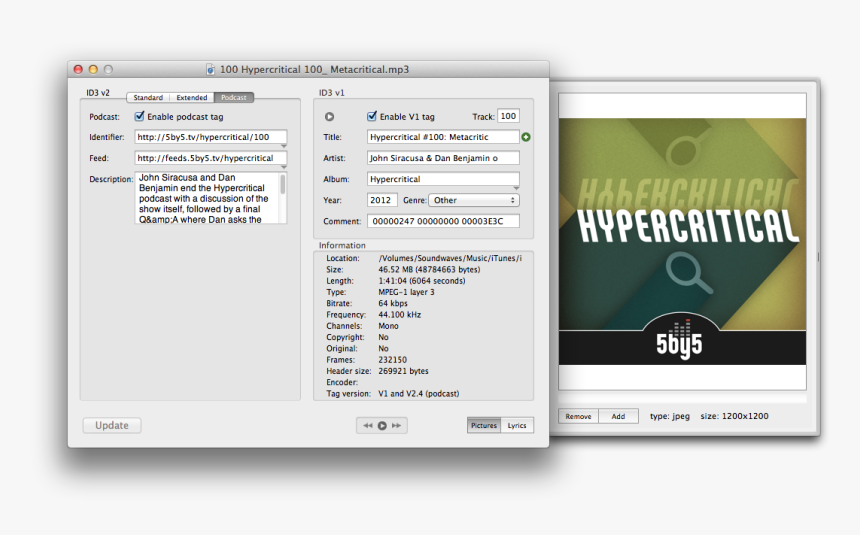Click the window title '100 Hypercritical 100_ Metacritical.mp3'
This screenshot has height=535, width=860.
tap(314, 69)
